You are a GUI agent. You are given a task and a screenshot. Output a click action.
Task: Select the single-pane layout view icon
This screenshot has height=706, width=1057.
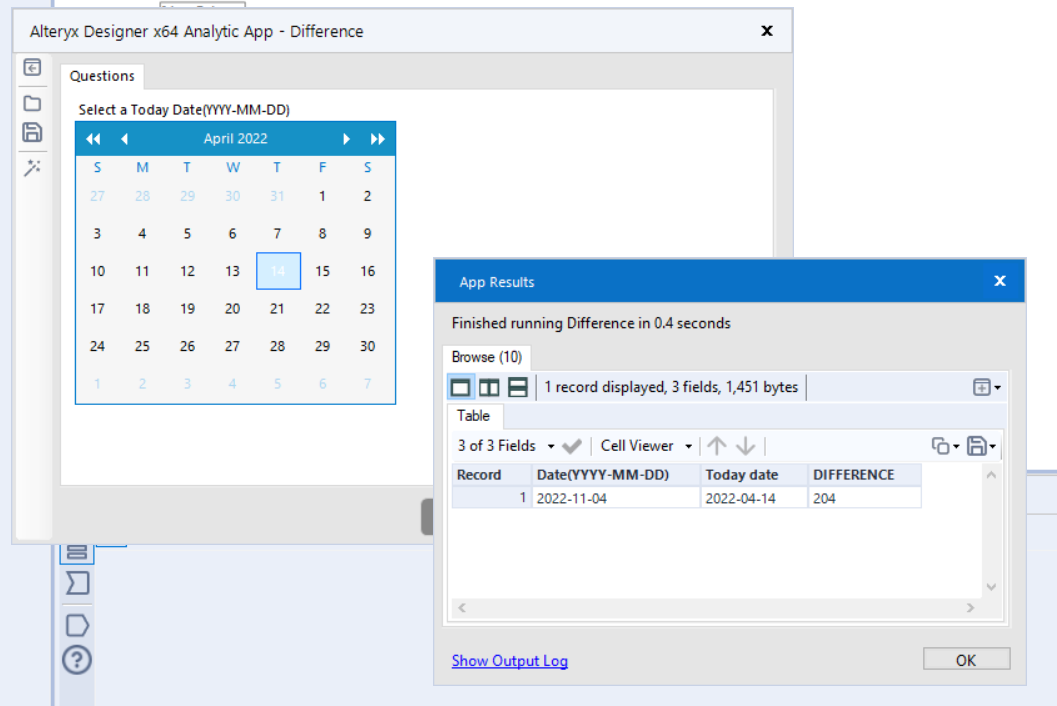point(461,387)
